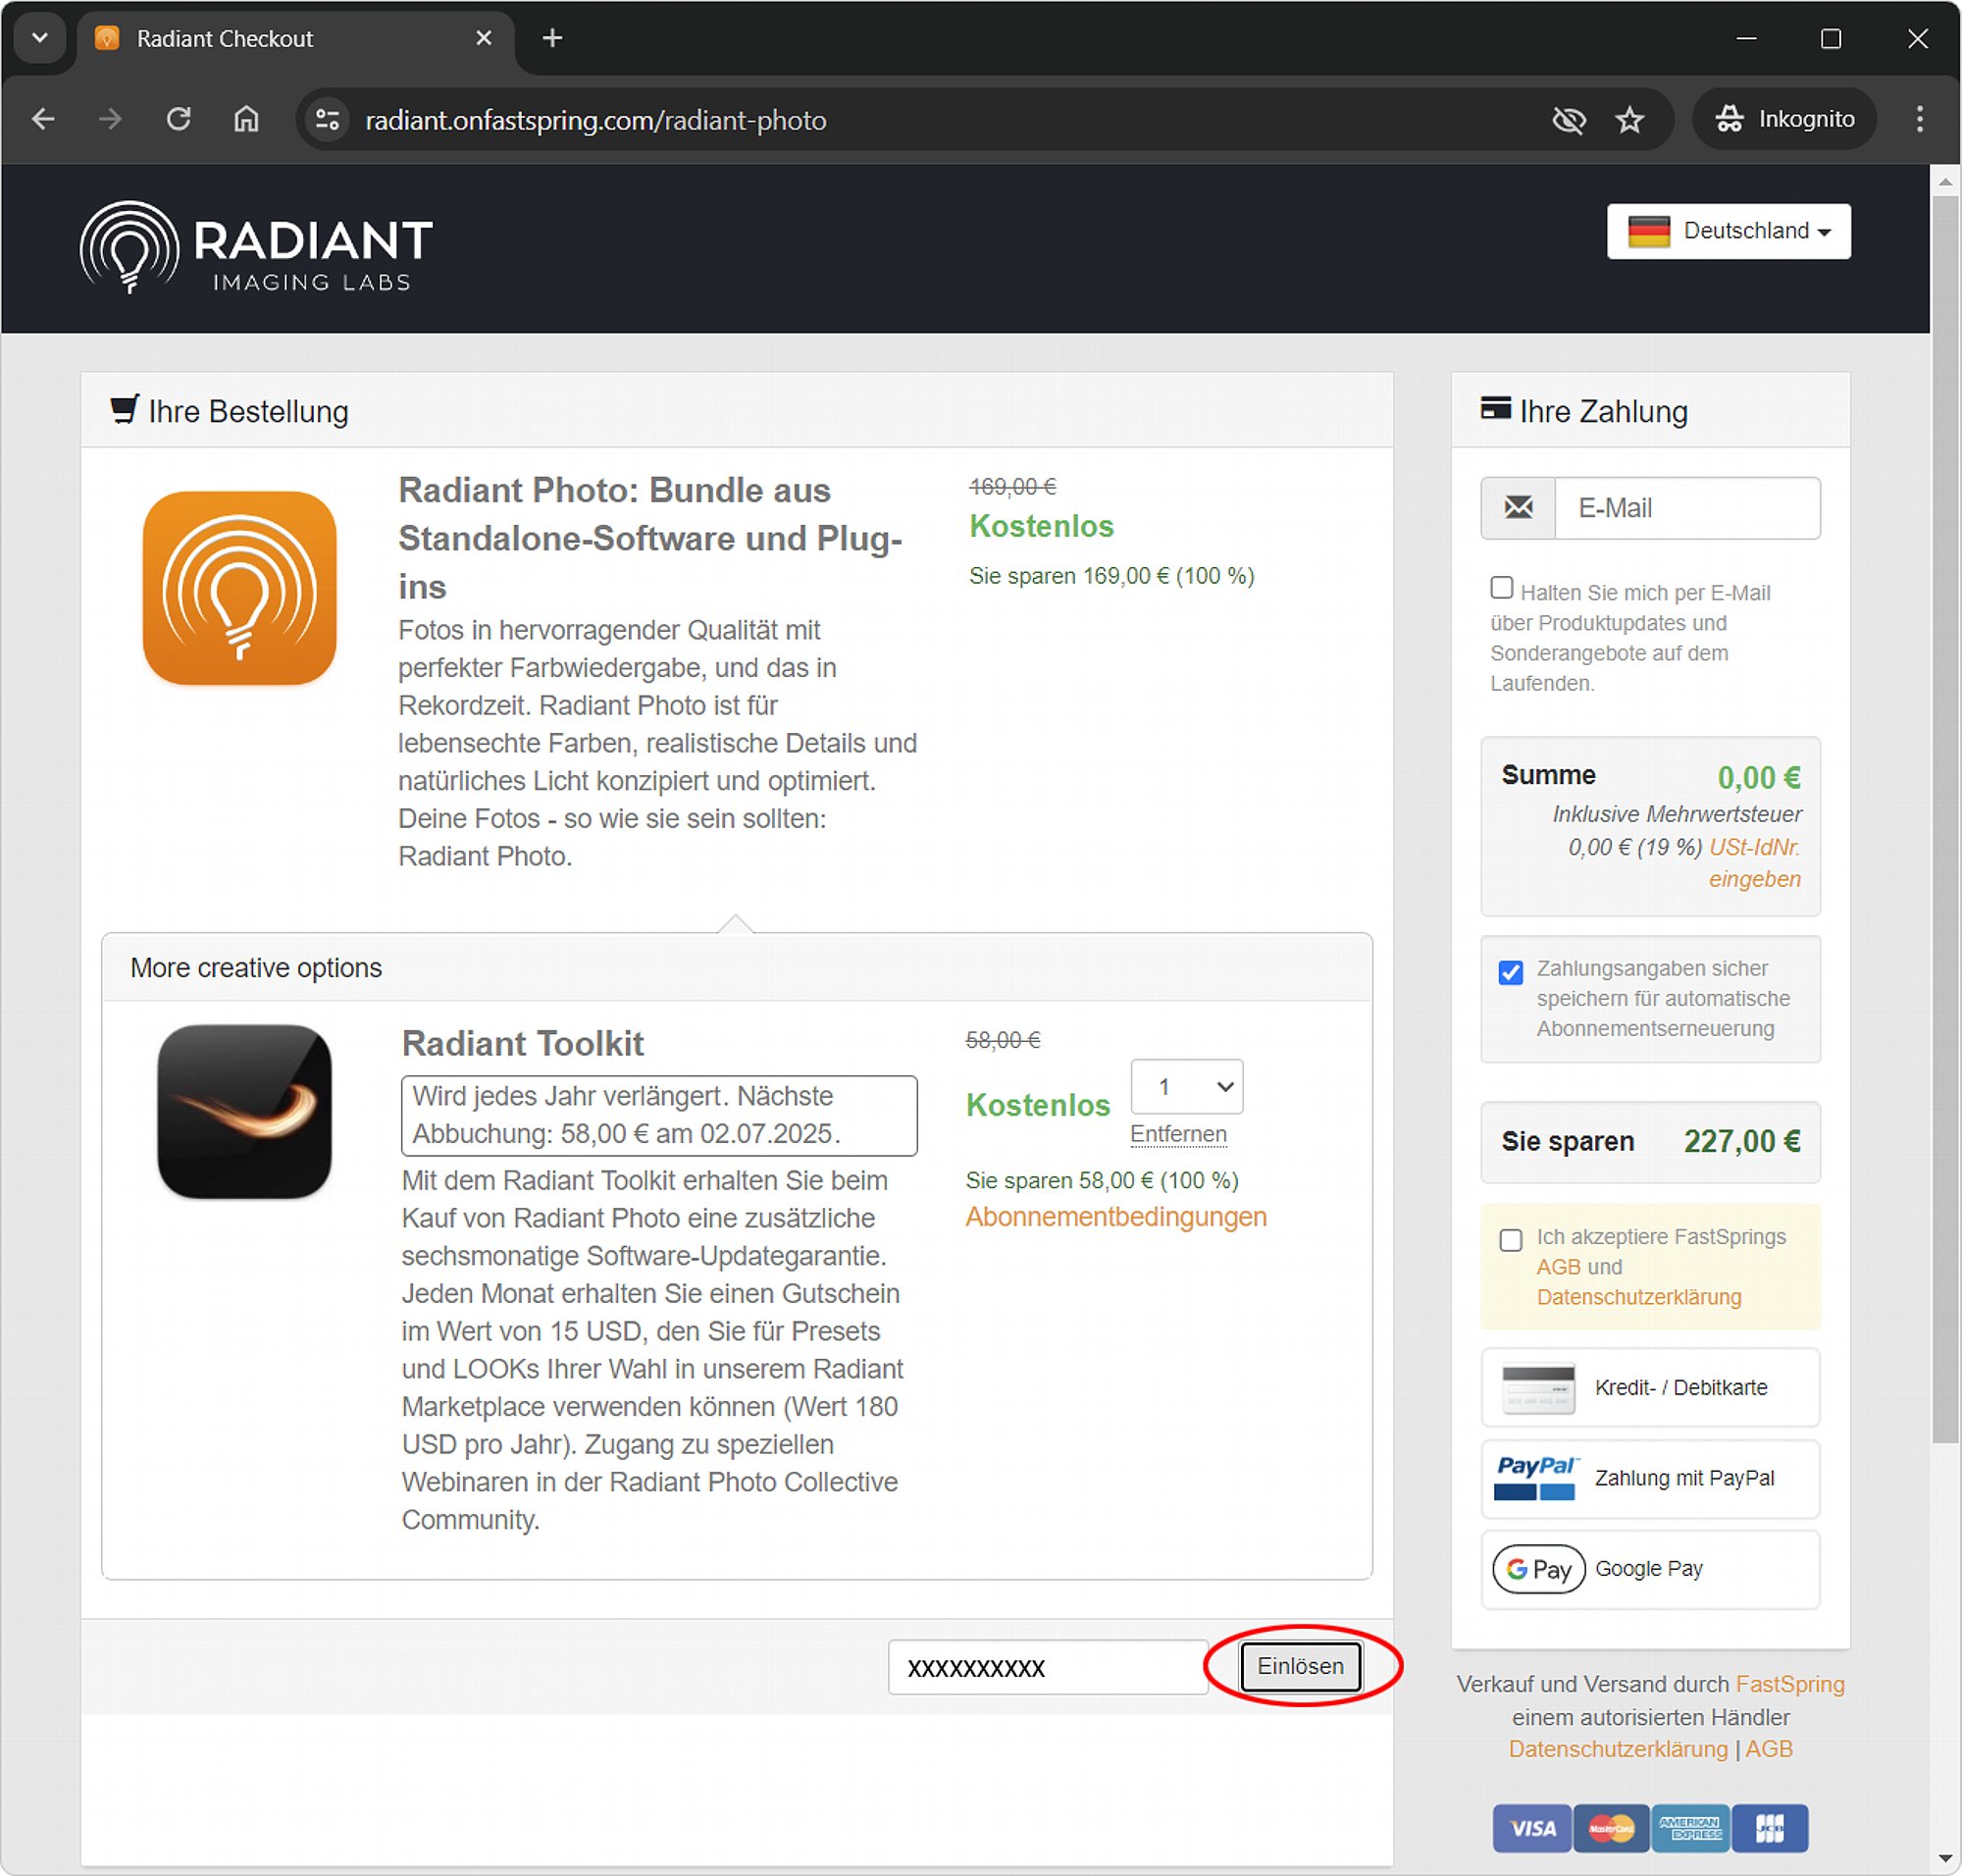
Task: Select the Radiant Checkout tab
Action: [x=295, y=38]
